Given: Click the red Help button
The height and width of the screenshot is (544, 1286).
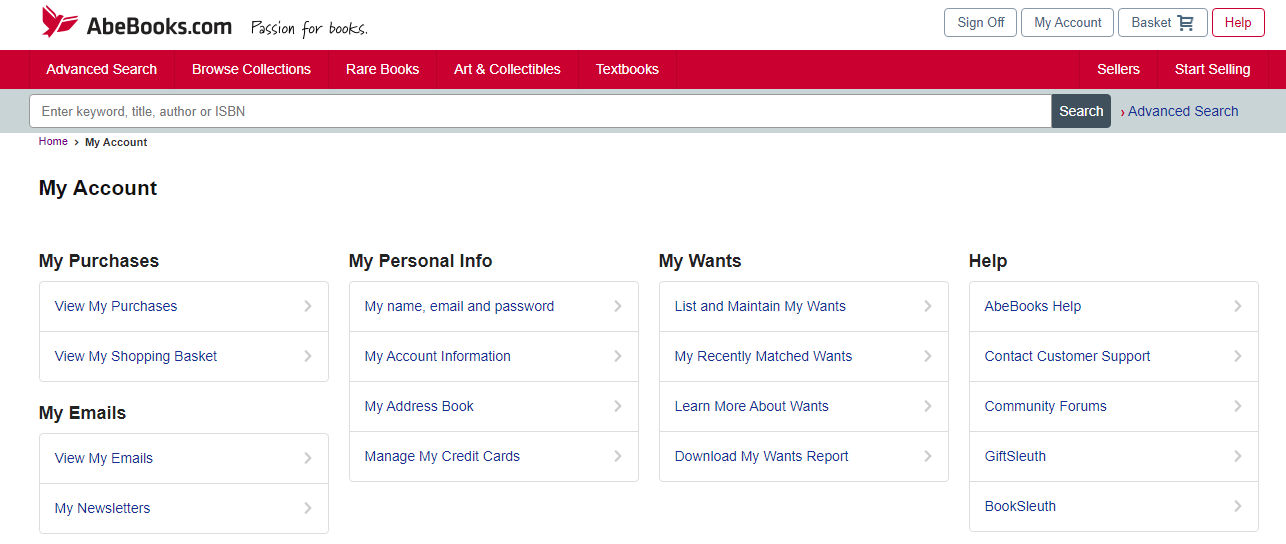Looking at the screenshot, I should 1237,23.
